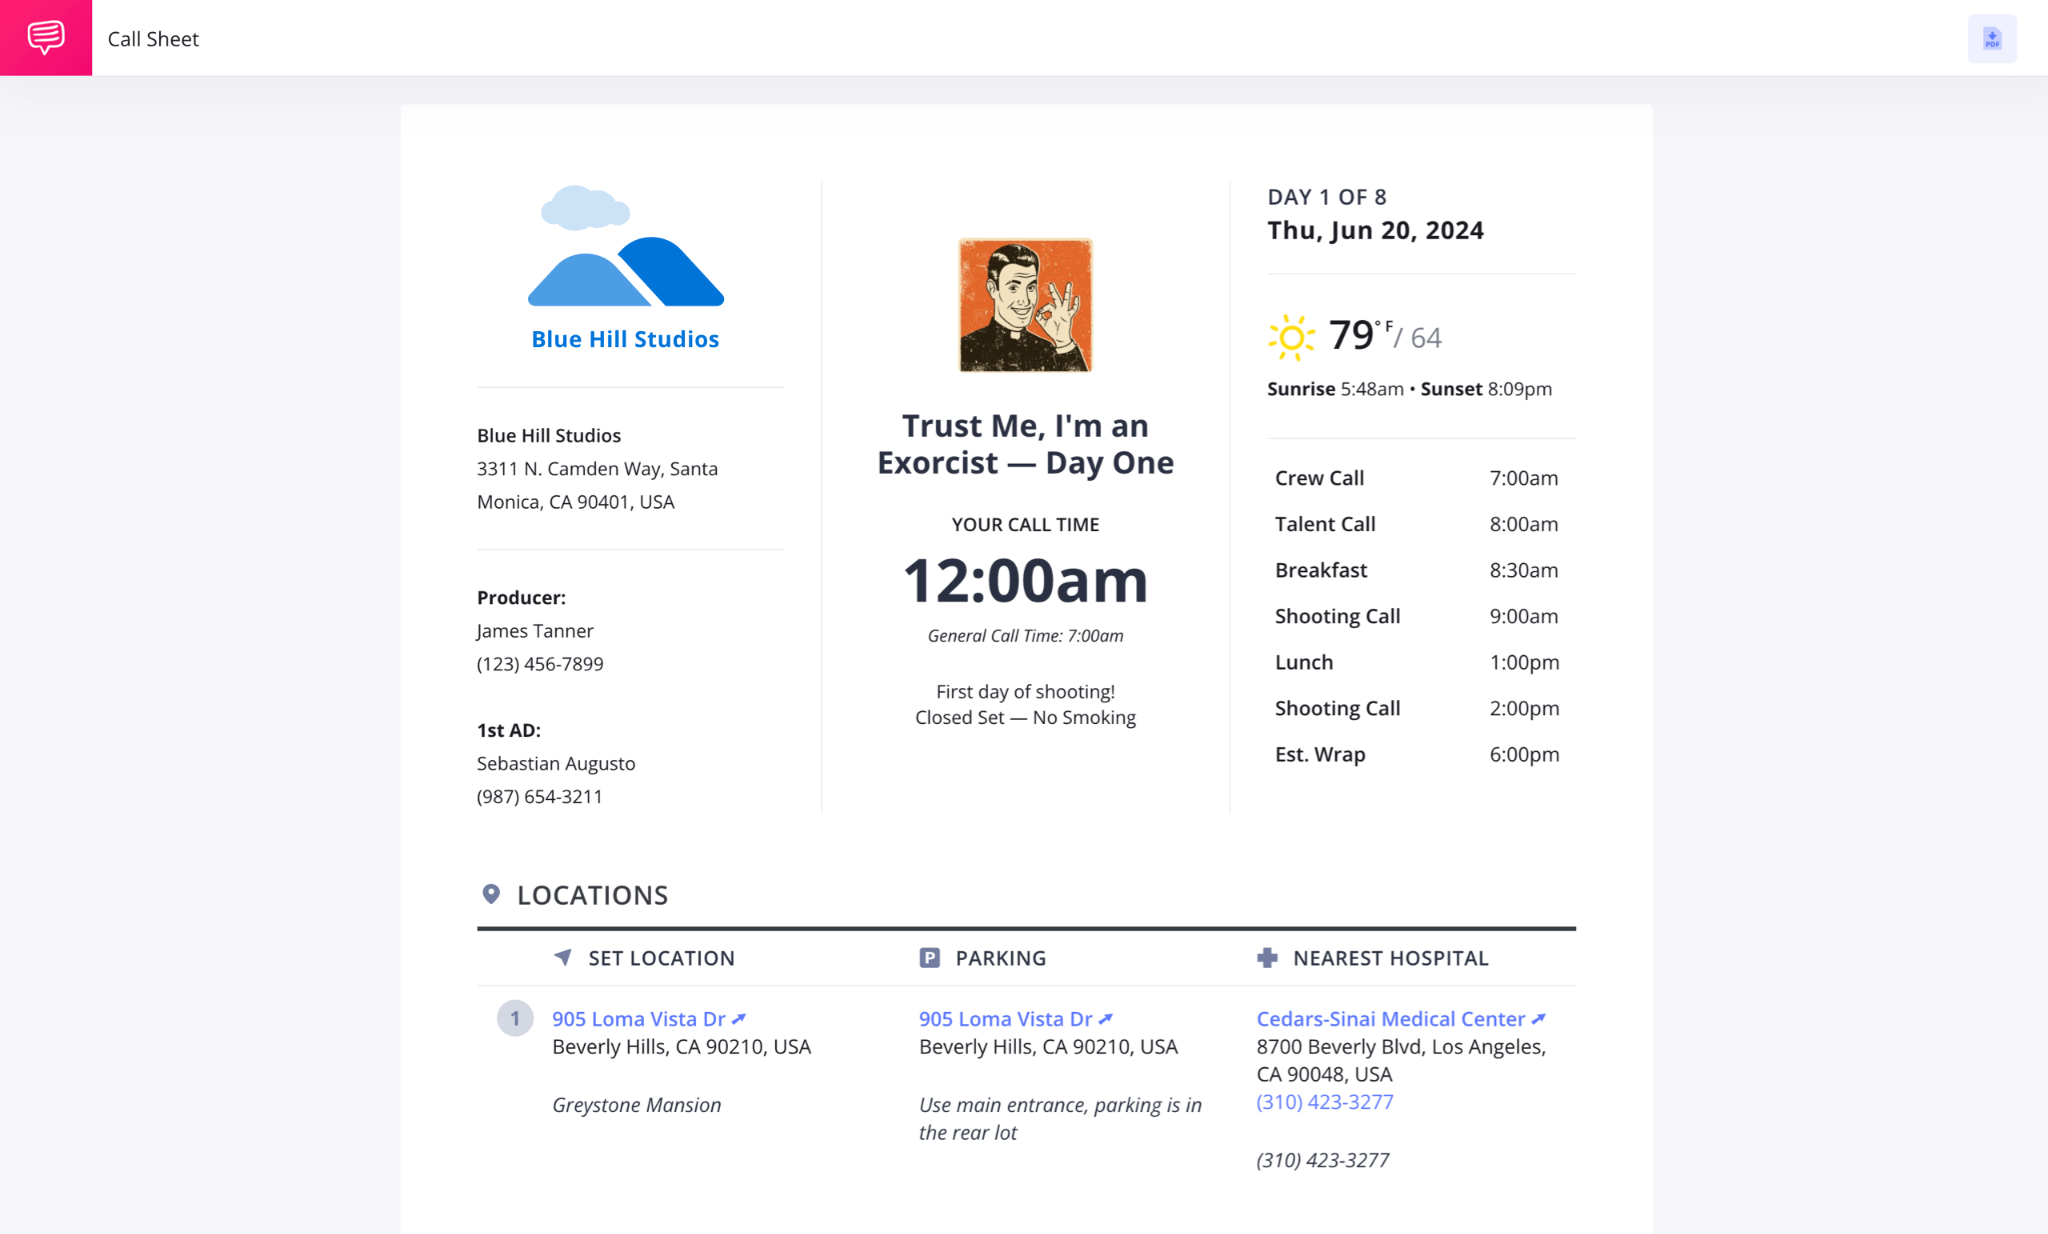
Task: Click the Blue Hill Studios logo image
Action: click(x=625, y=247)
